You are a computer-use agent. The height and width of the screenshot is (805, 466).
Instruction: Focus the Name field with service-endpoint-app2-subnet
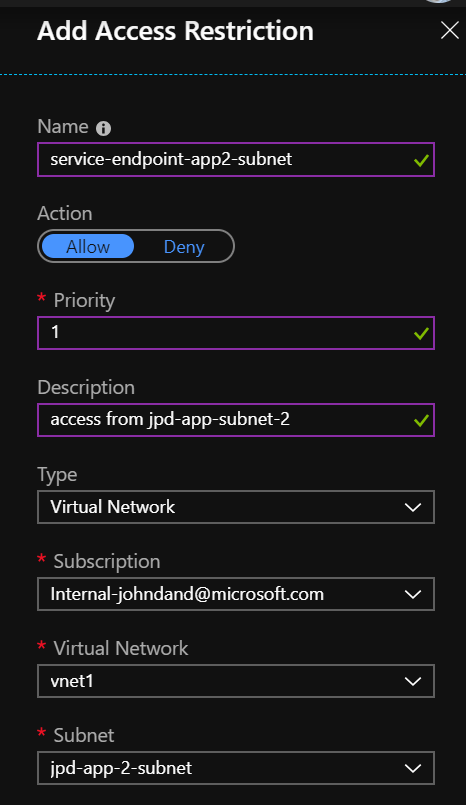[x=236, y=160]
